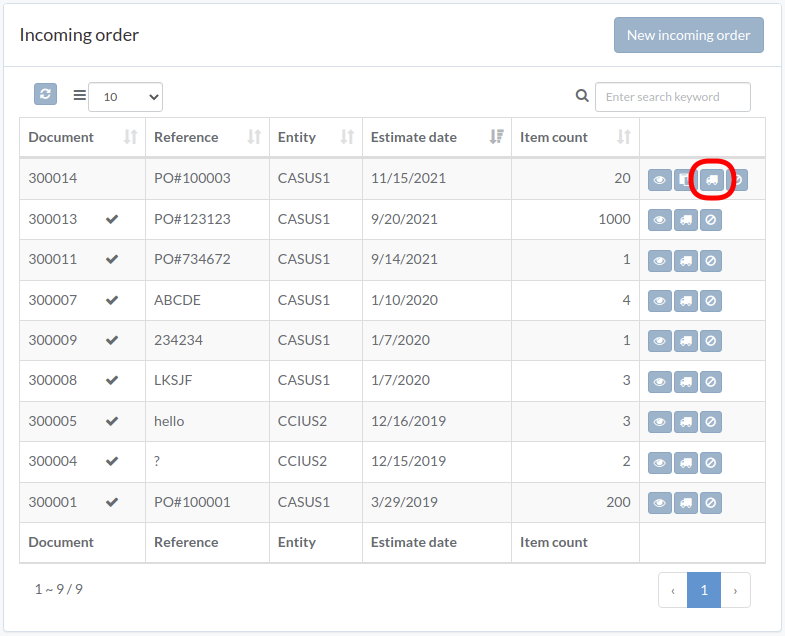View details of order 300014
Screen dimensions: 785x636
tap(660, 180)
